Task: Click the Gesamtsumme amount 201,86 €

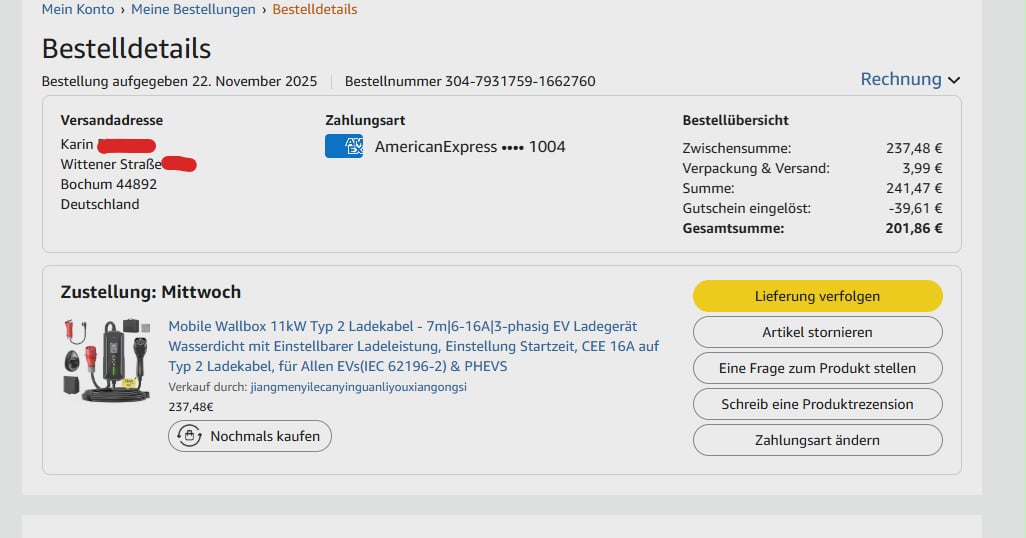Action: [914, 228]
